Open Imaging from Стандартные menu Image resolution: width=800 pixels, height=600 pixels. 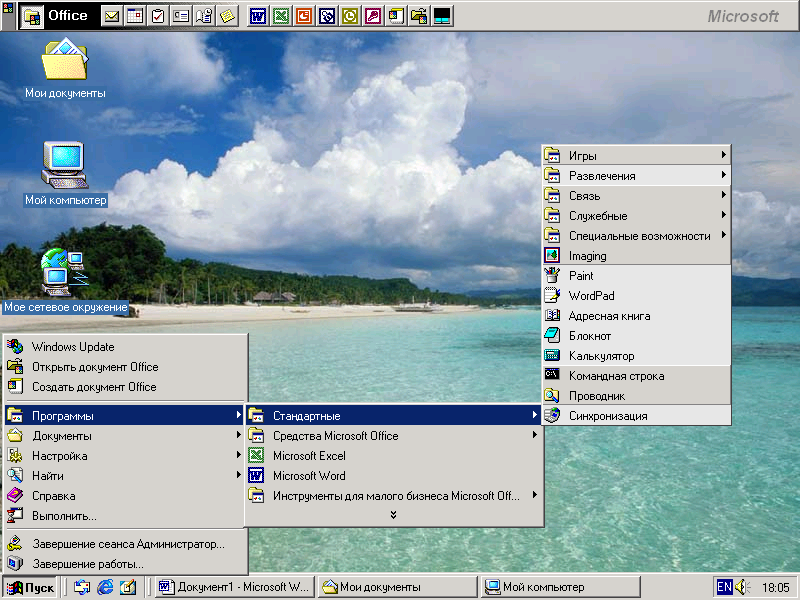[x=637, y=256]
